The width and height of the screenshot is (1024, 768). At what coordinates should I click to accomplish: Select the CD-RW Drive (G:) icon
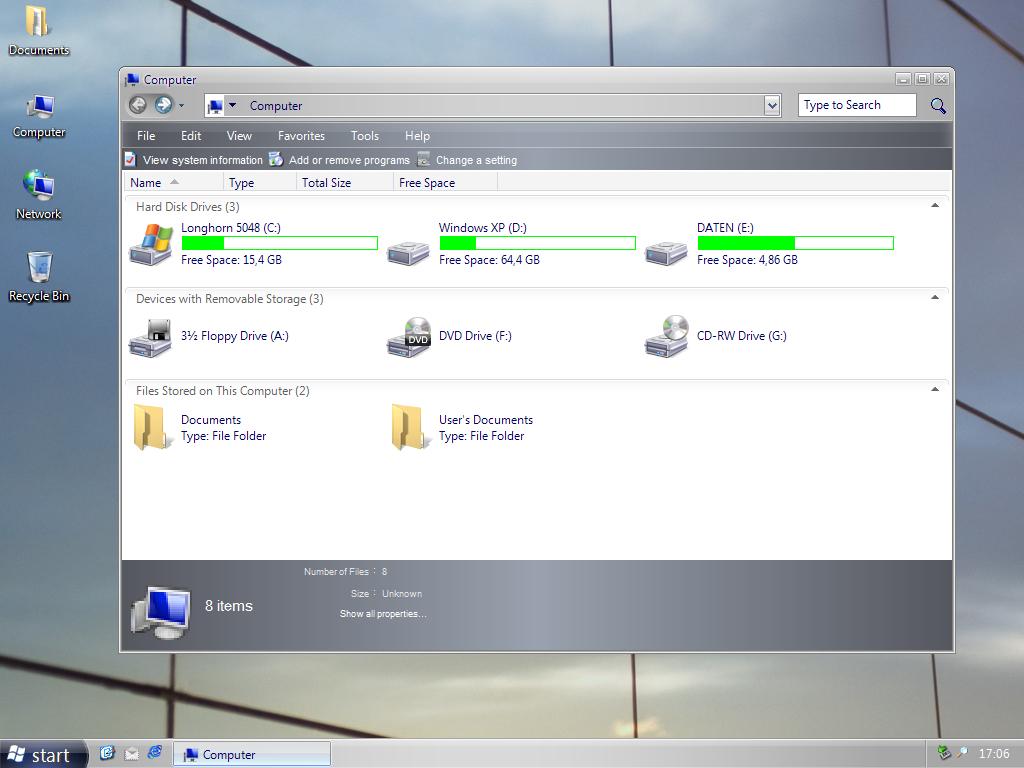[x=667, y=337]
